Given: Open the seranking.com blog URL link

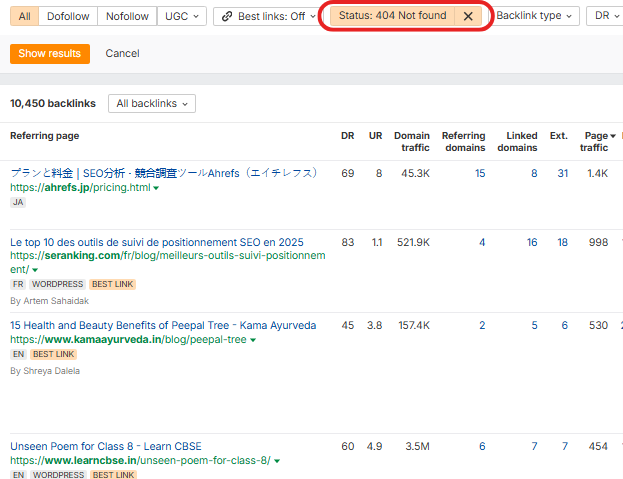Looking at the screenshot, I should (x=167, y=256).
